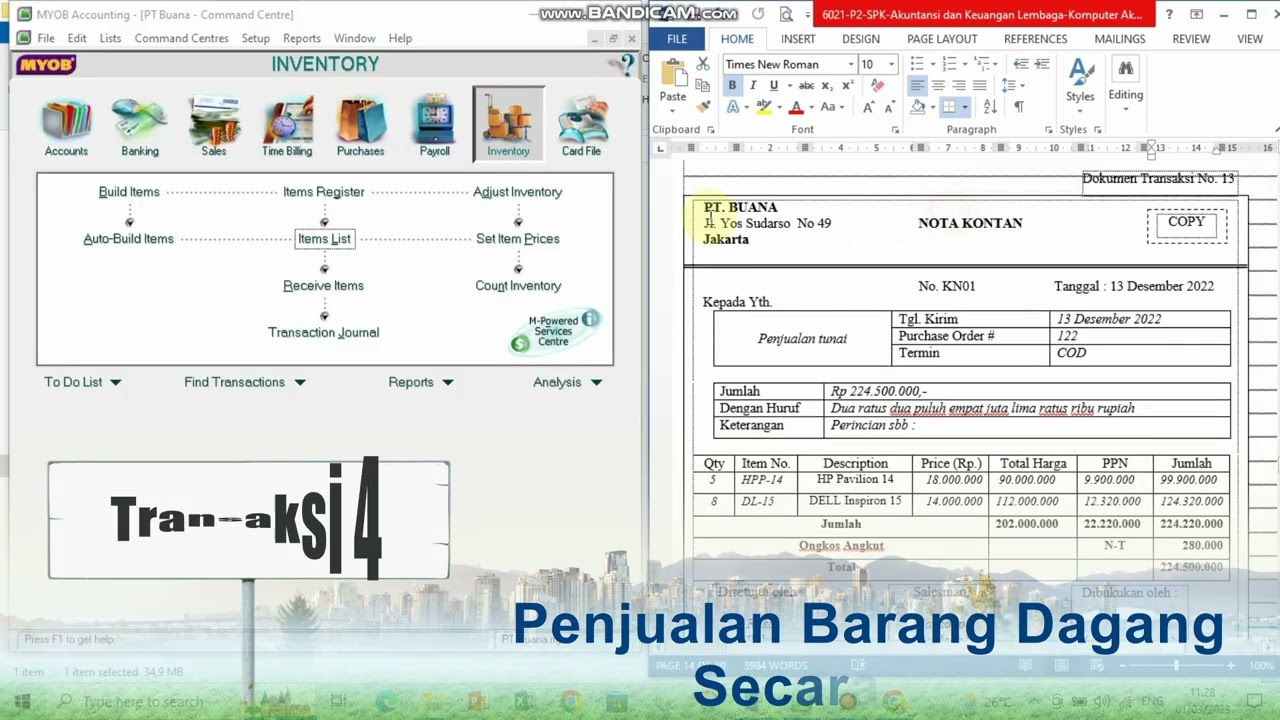Switch to Word MAILINGS tab
This screenshot has height=720, width=1280.
(1120, 39)
